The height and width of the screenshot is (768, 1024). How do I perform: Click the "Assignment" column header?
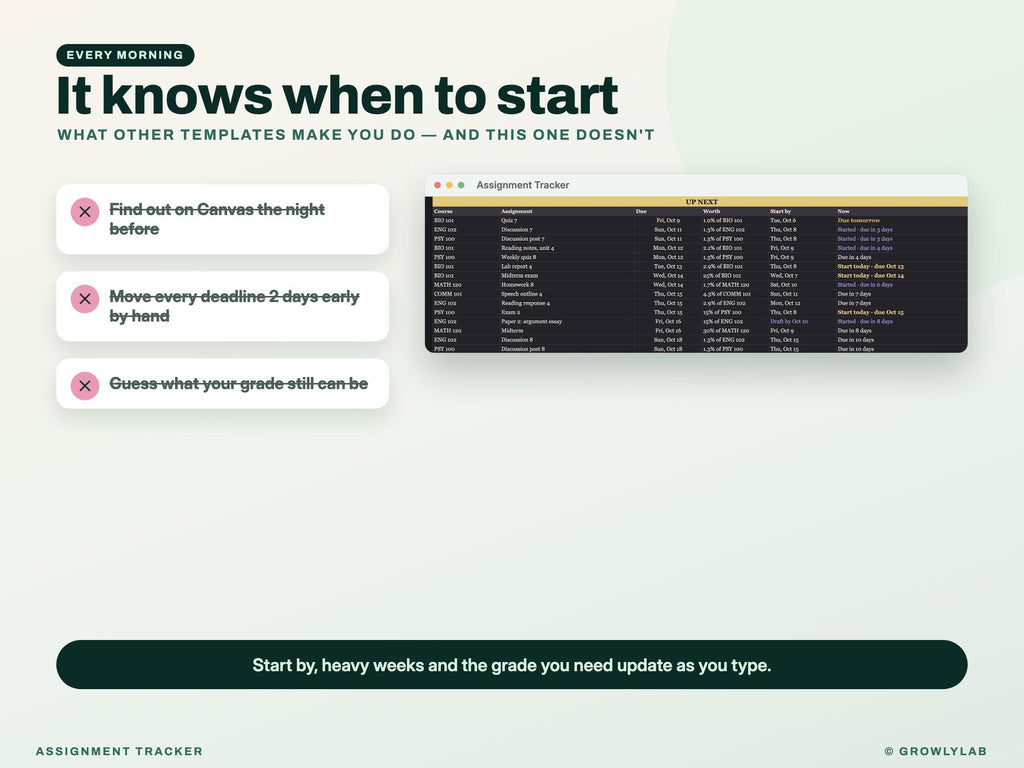(517, 212)
